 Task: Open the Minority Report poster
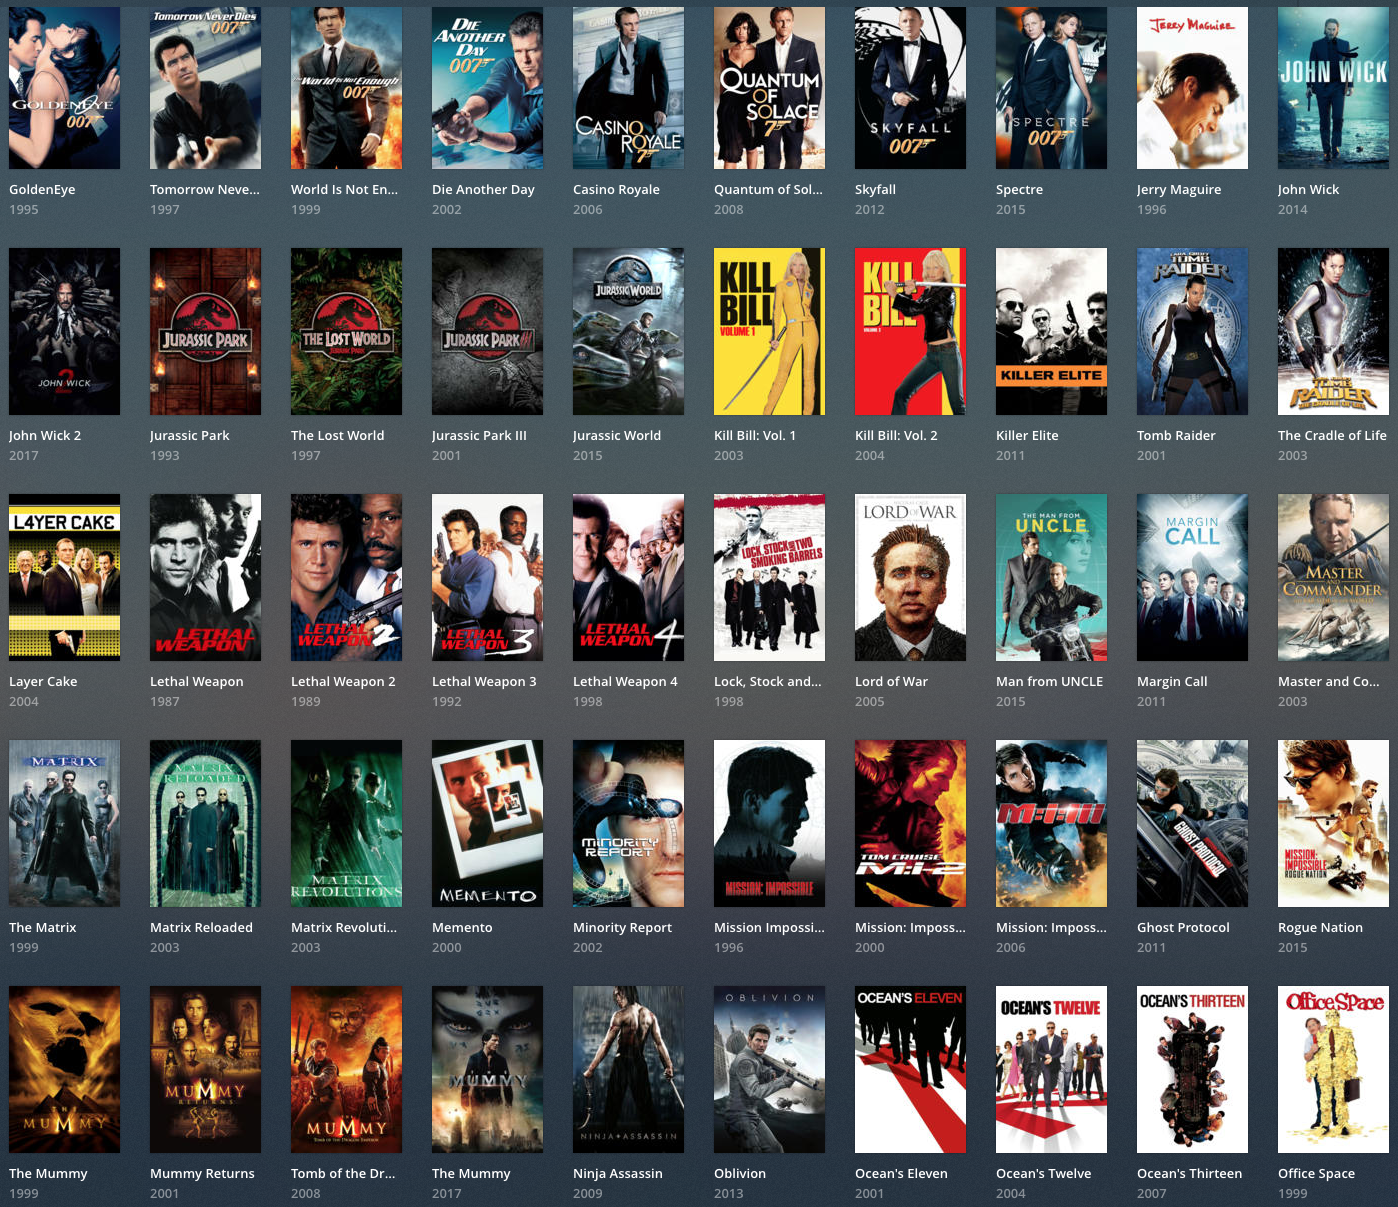628,823
